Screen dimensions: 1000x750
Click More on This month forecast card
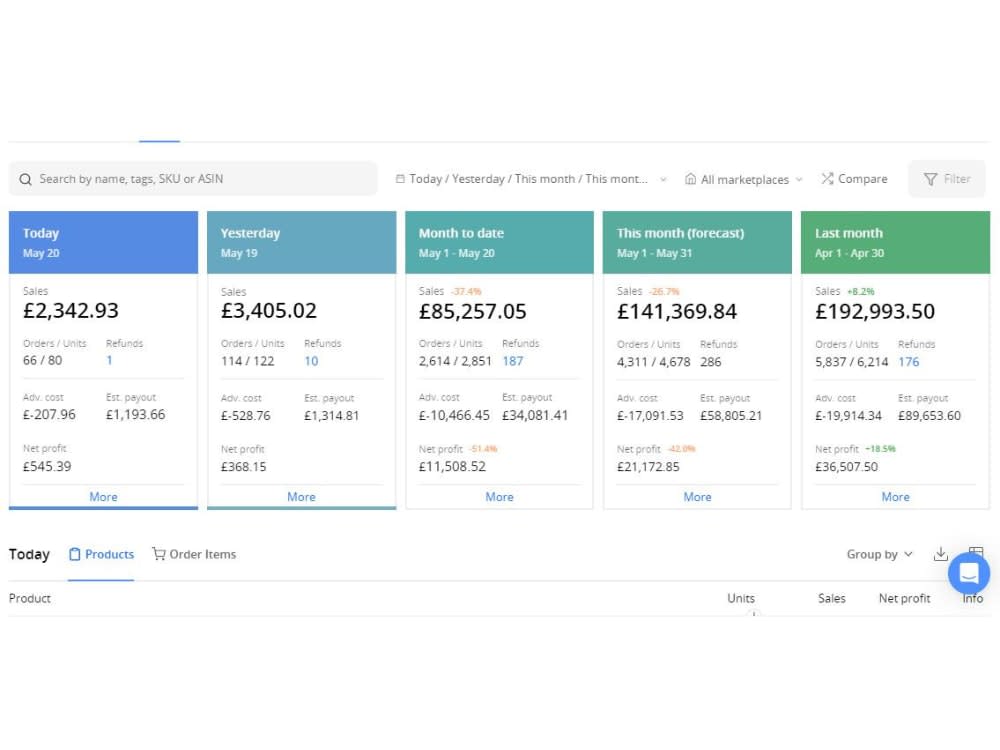[697, 497]
